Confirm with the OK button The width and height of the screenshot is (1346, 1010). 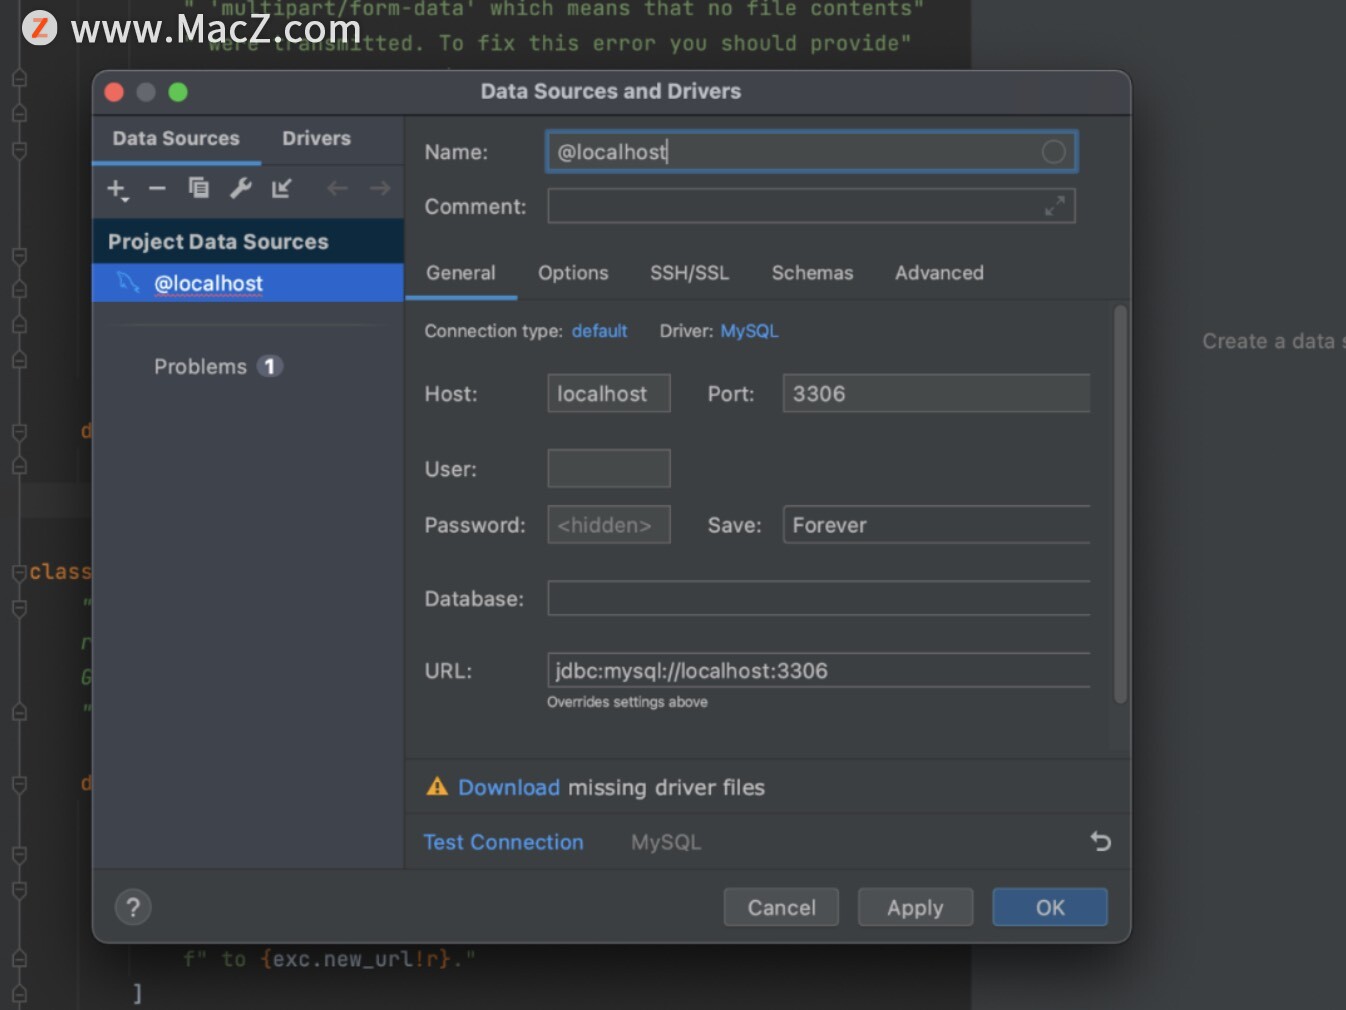point(1050,908)
